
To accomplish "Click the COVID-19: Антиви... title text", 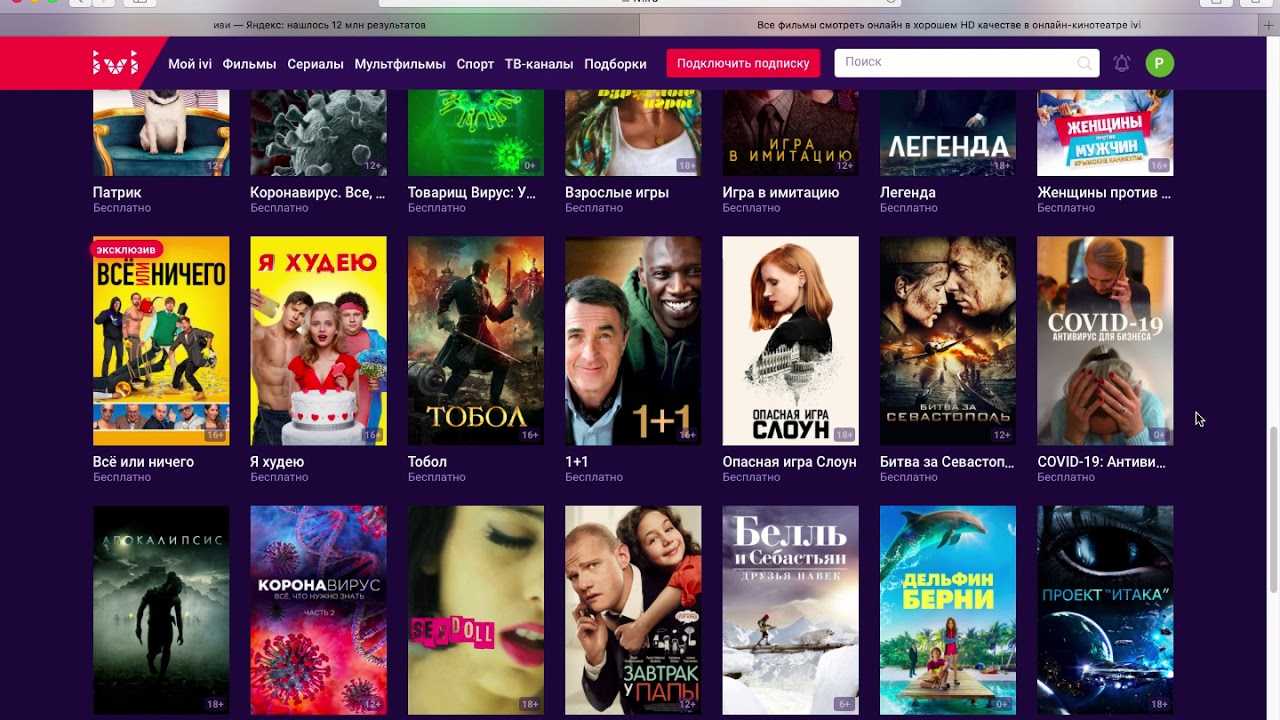I will (1102, 462).
